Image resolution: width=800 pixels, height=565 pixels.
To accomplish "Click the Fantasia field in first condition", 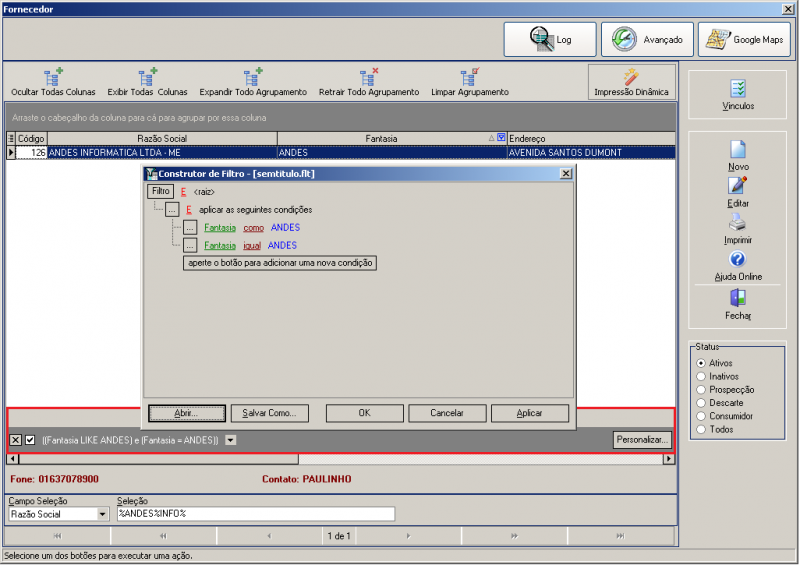I will pyautogui.click(x=220, y=228).
